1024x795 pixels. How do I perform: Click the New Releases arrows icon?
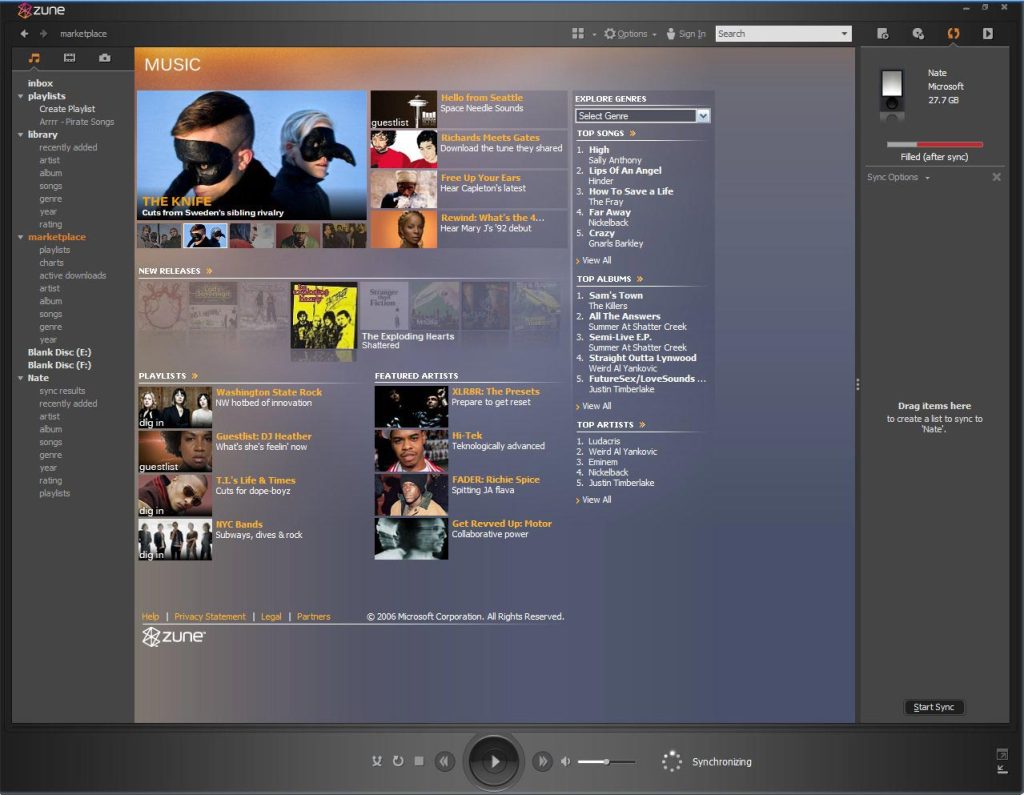209,270
